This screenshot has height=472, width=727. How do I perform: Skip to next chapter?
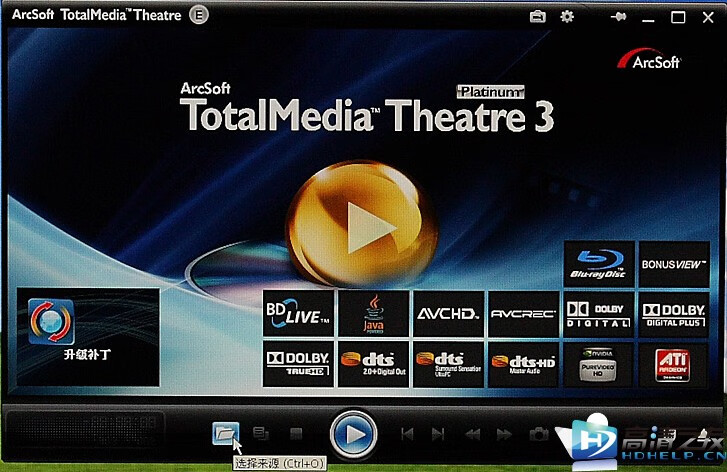[x=438, y=434]
